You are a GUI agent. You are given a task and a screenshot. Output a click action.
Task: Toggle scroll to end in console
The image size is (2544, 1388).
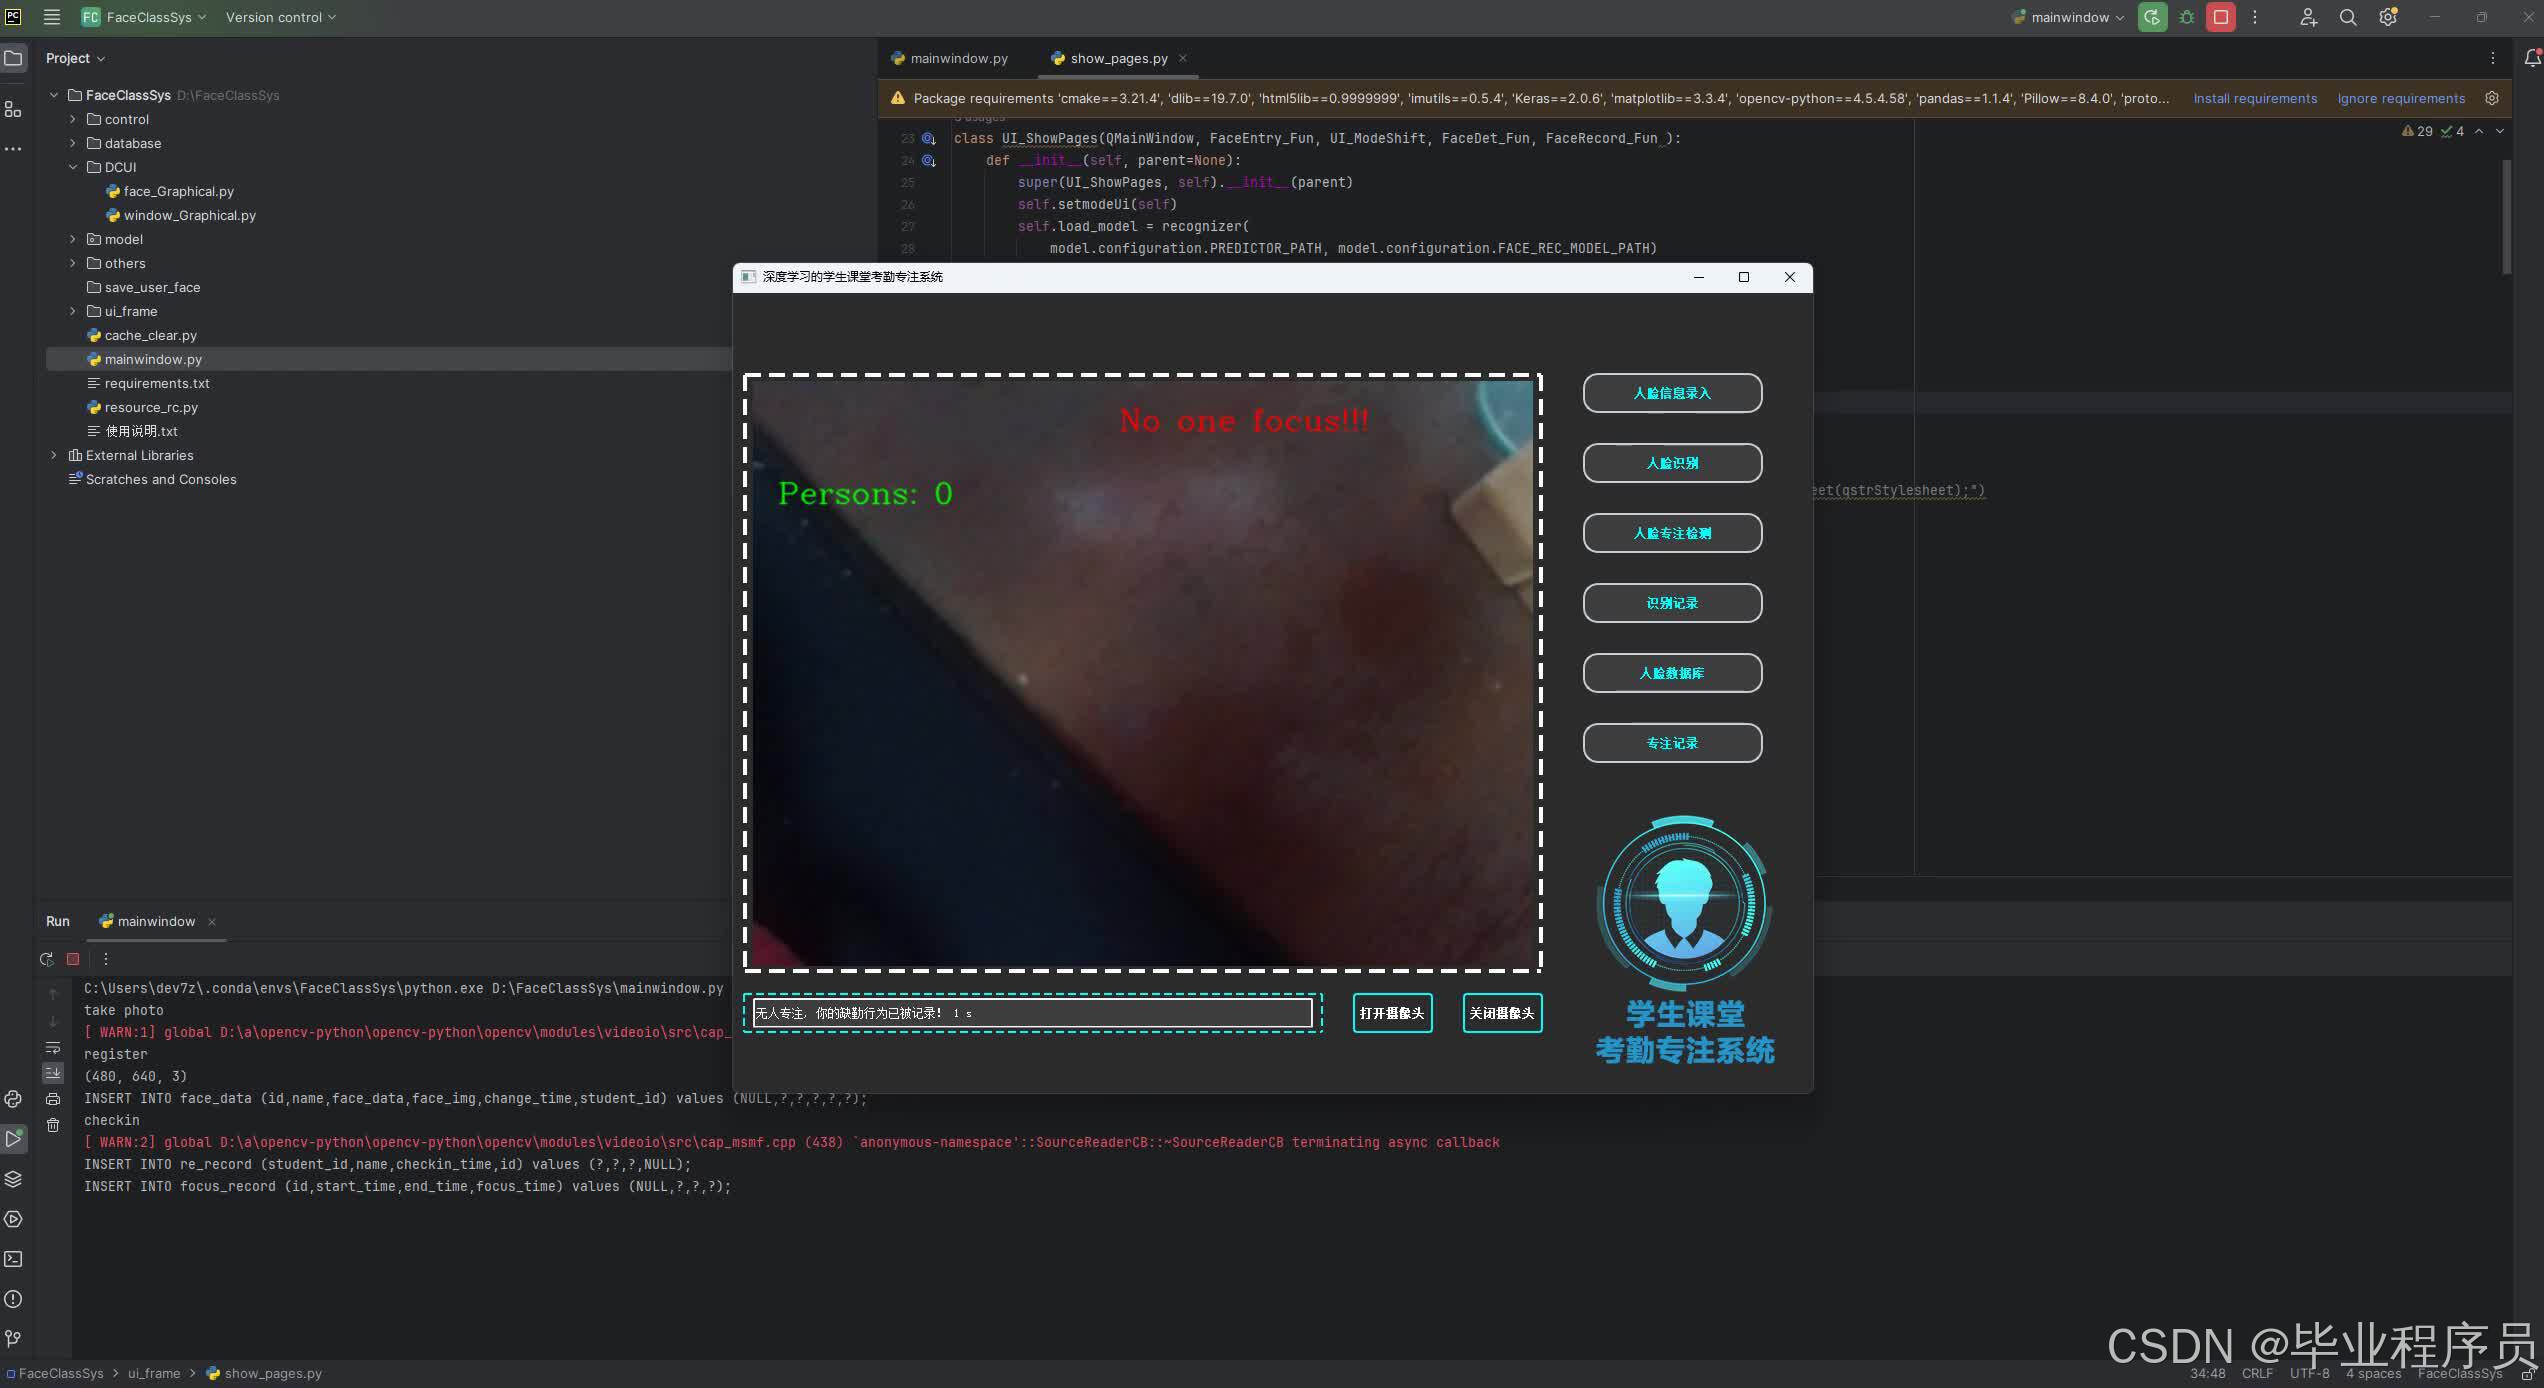click(53, 1073)
